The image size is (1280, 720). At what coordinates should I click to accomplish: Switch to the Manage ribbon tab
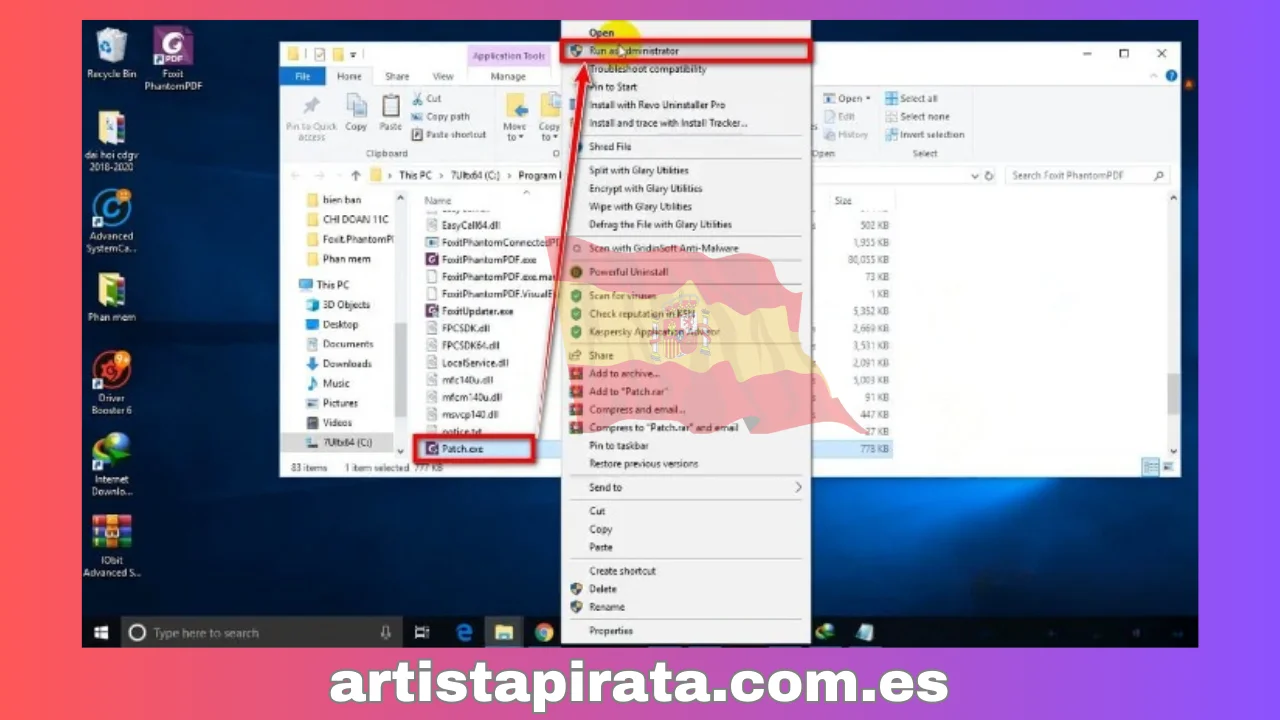pos(508,76)
